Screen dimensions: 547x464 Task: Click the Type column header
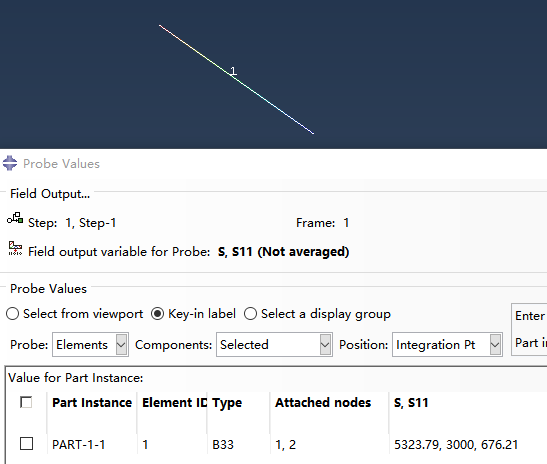click(x=227, y=403)
